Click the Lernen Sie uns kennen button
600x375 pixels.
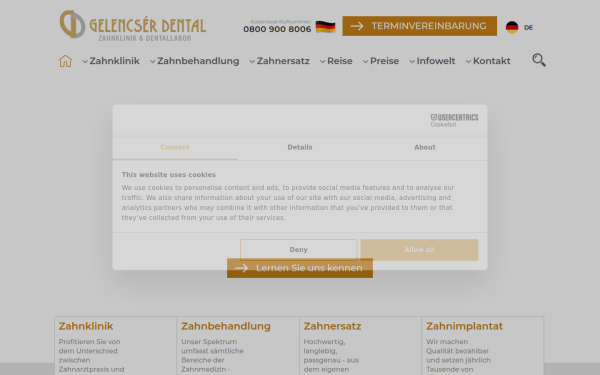pyautogui.click(x=300, y=268)
